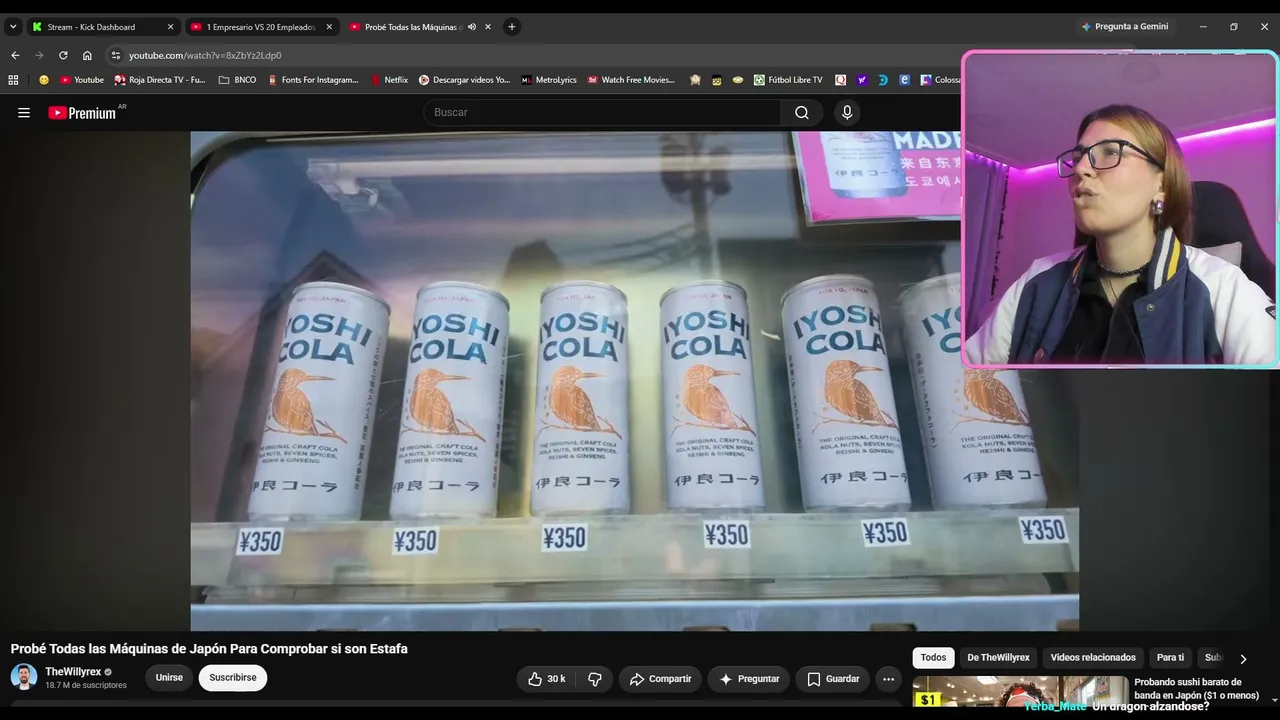Select the Todos filter chip
The width and height of the screenshot is (1280, 720).
point(933,658)
